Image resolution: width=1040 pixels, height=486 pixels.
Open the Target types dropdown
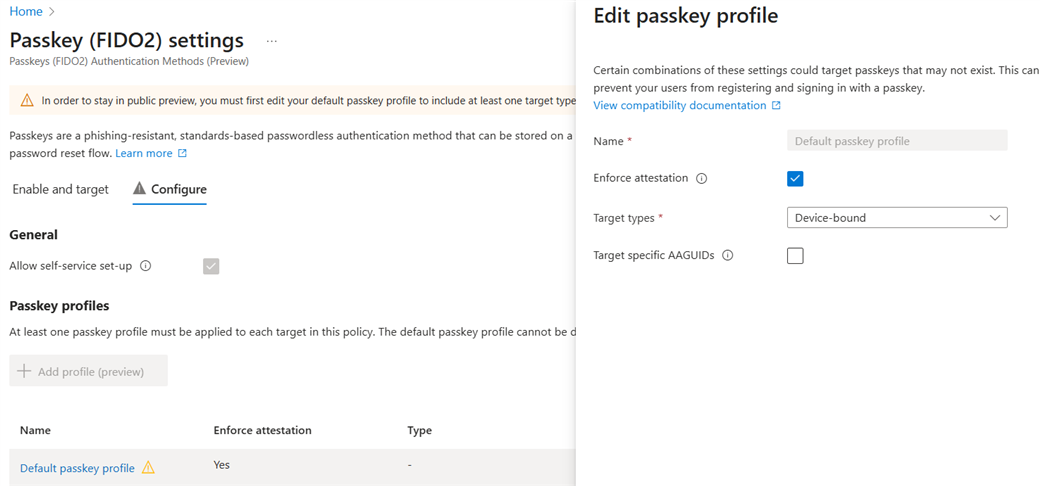(897, 218)
